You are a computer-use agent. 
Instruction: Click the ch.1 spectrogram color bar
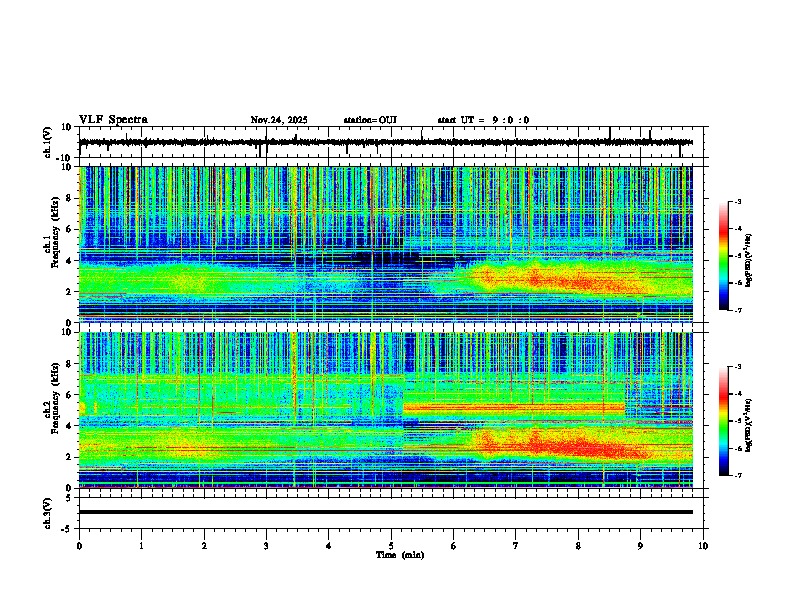(724, 256)
